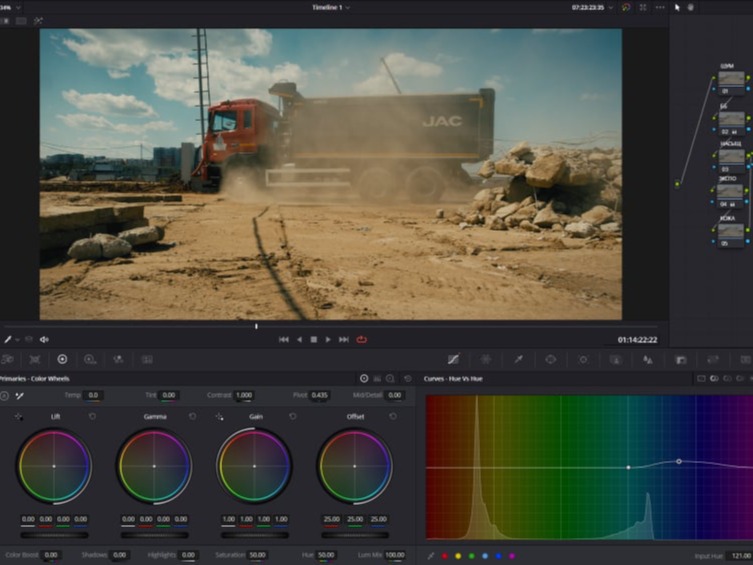
Task: Select the pointer tool in node editor
Action: coord(677,7)
